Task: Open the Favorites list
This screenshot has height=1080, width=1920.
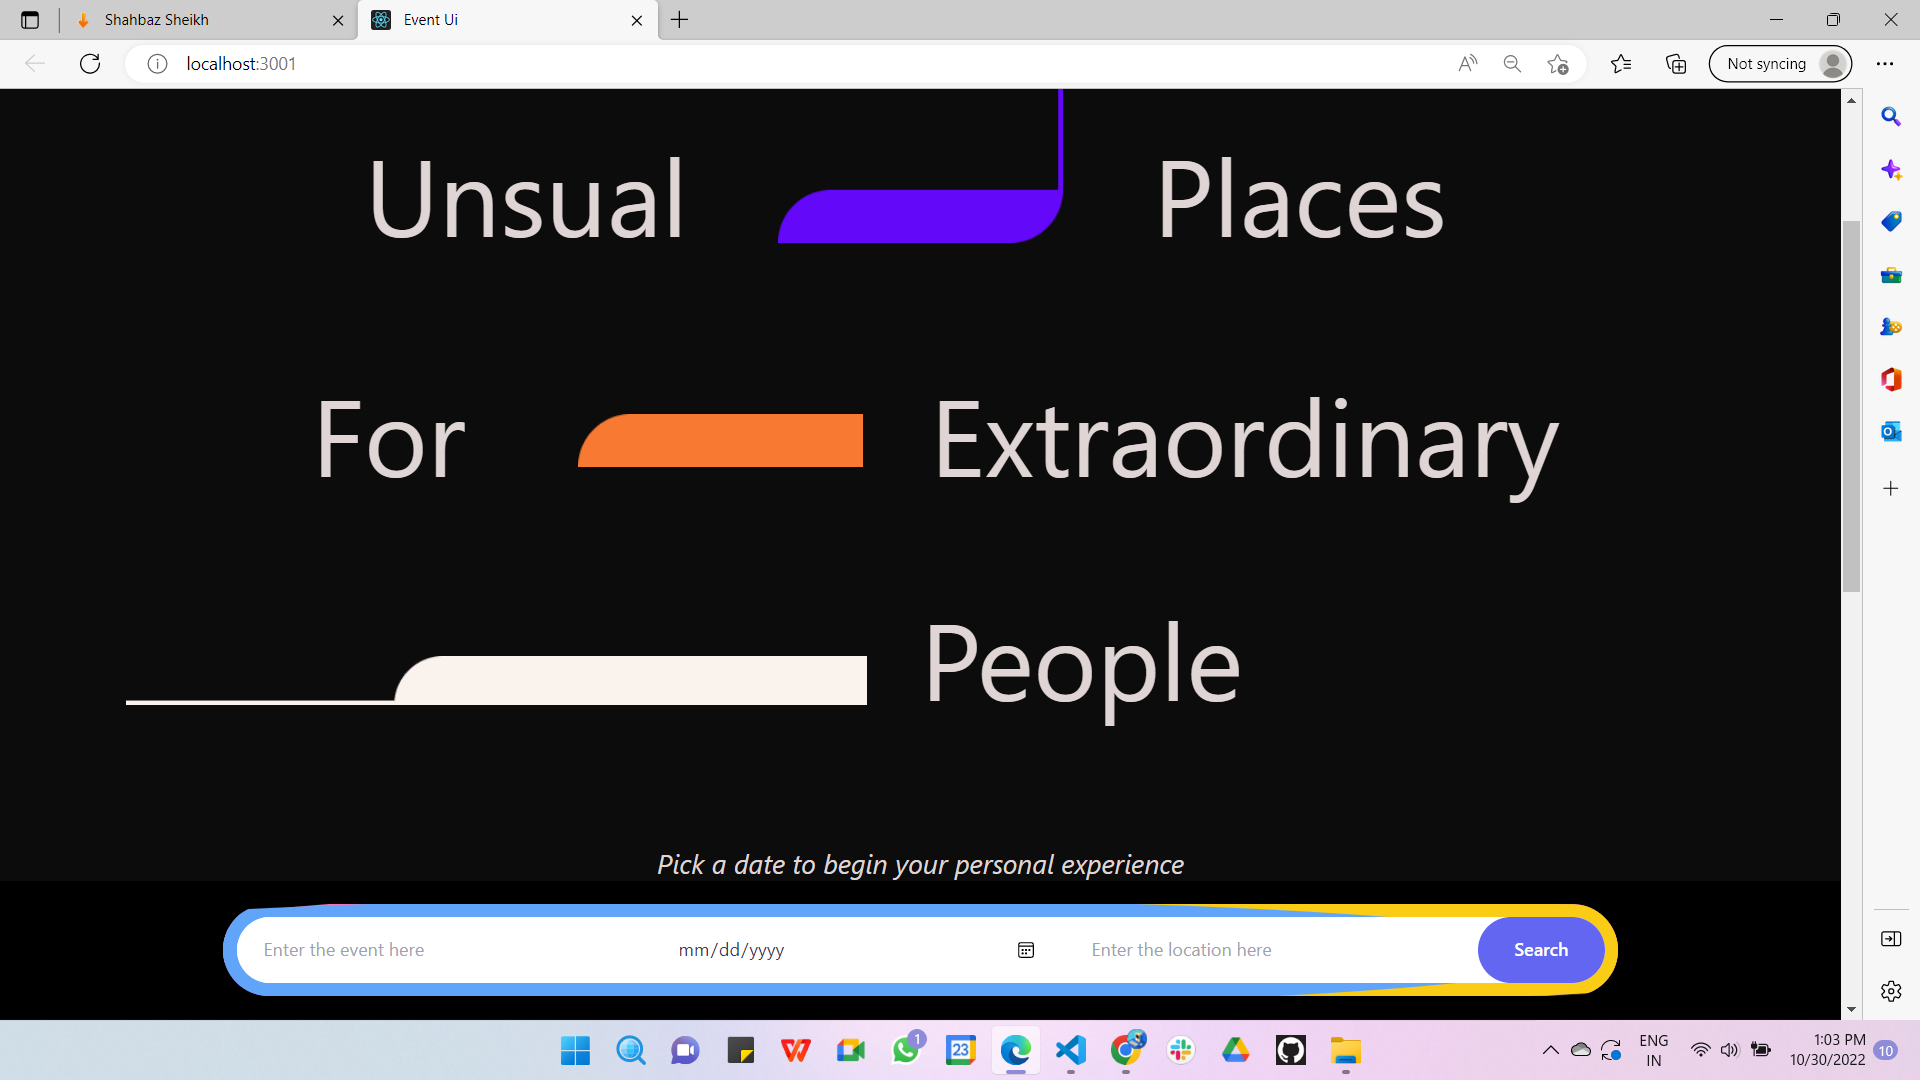Action: tap(1621, 64)
